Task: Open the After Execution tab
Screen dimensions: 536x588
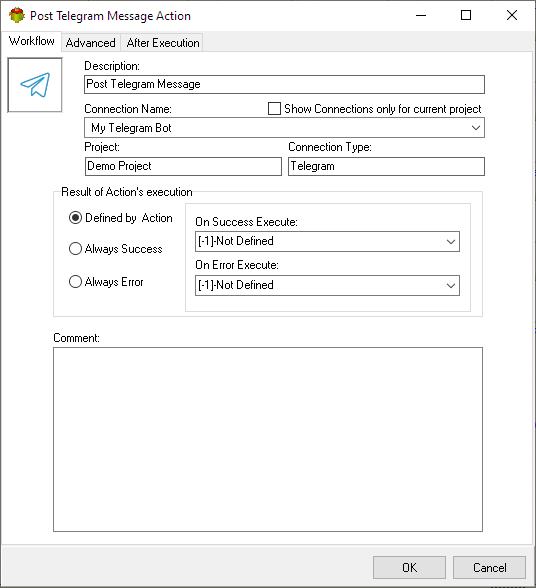Action: pos(163,43)
